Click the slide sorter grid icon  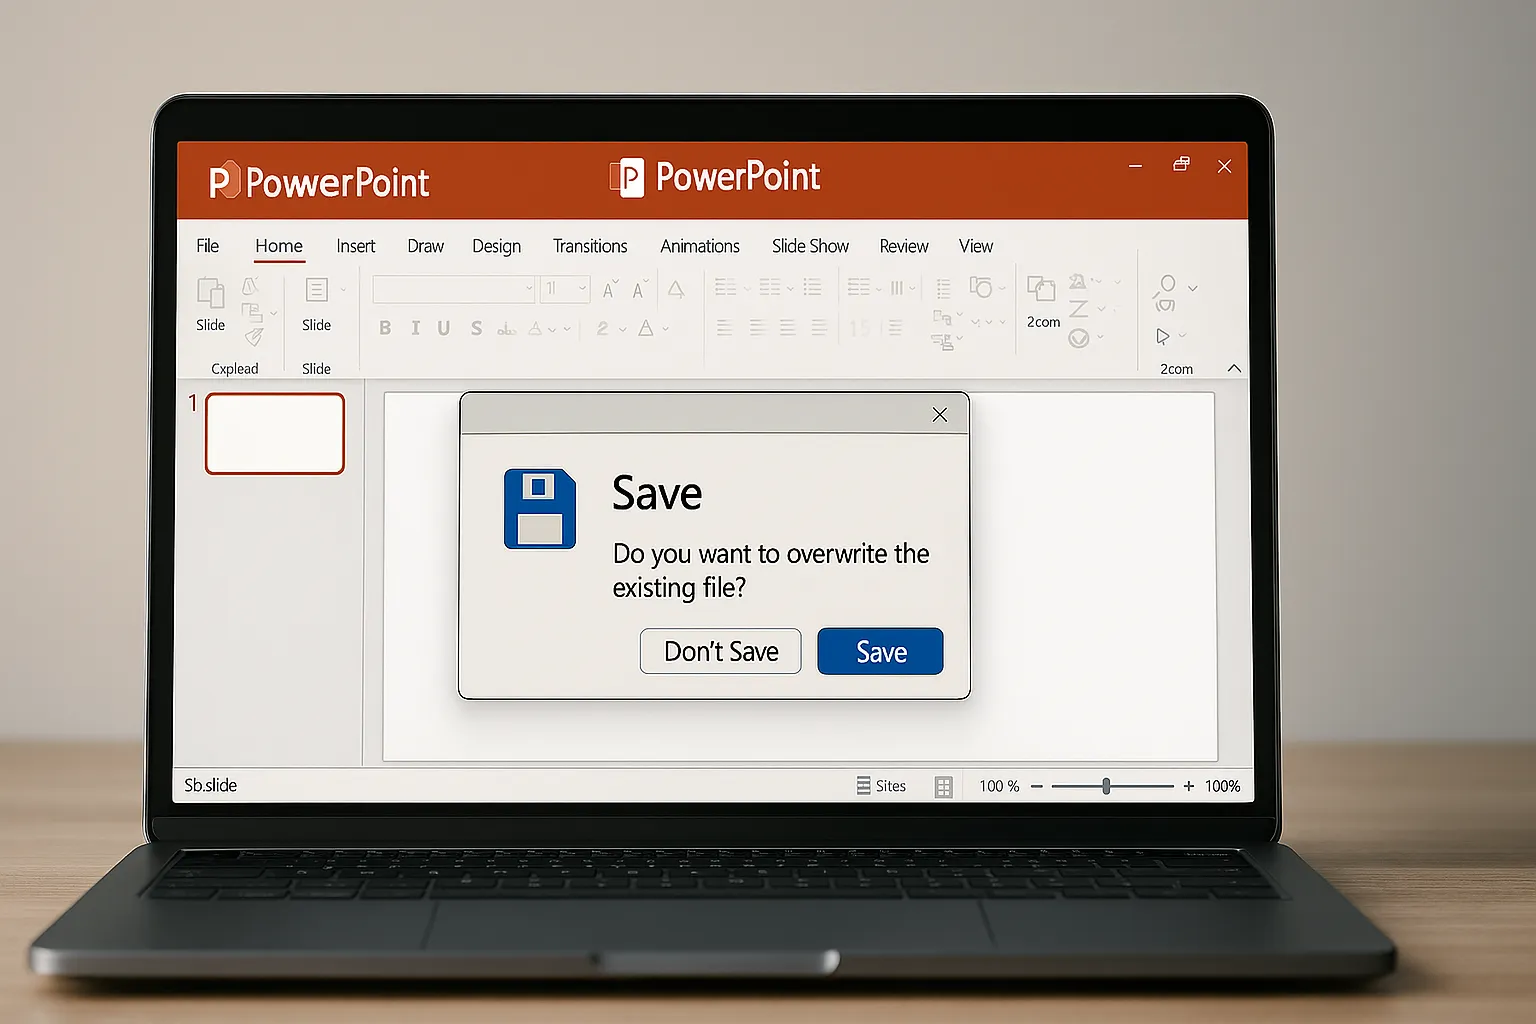(943, 787)
